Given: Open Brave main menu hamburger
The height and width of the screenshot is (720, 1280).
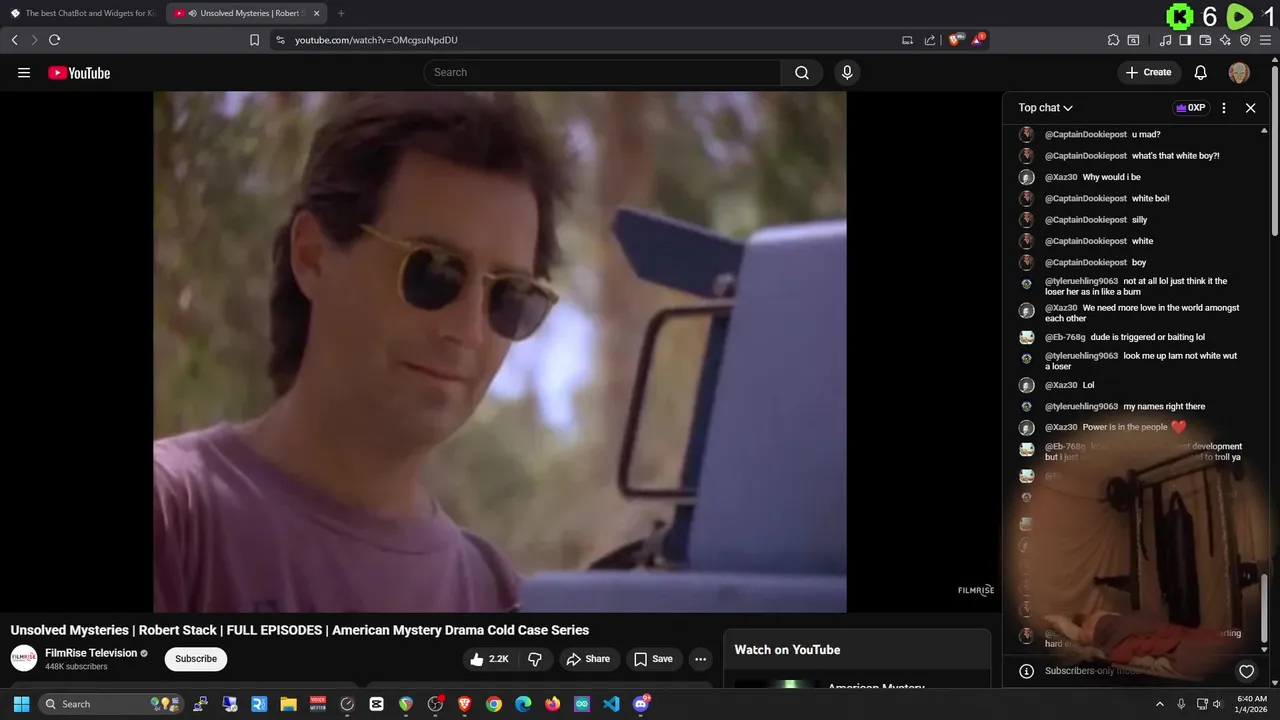Looking at the screenshot, I should click(x=1265, y=40).
